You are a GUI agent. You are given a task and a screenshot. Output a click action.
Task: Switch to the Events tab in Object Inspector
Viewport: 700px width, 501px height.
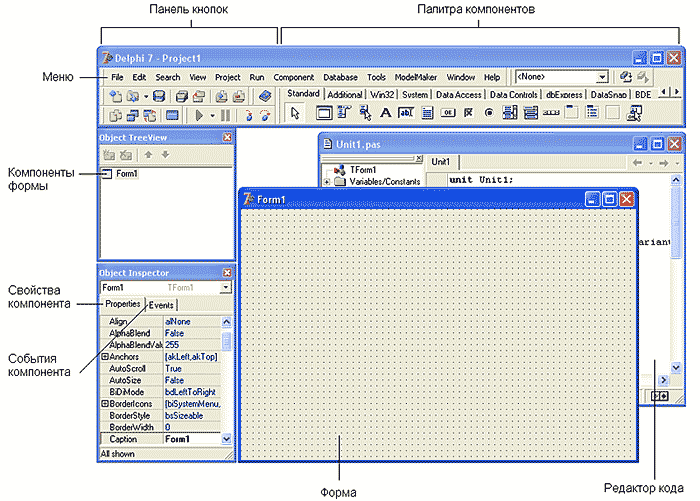coord(161,305)
